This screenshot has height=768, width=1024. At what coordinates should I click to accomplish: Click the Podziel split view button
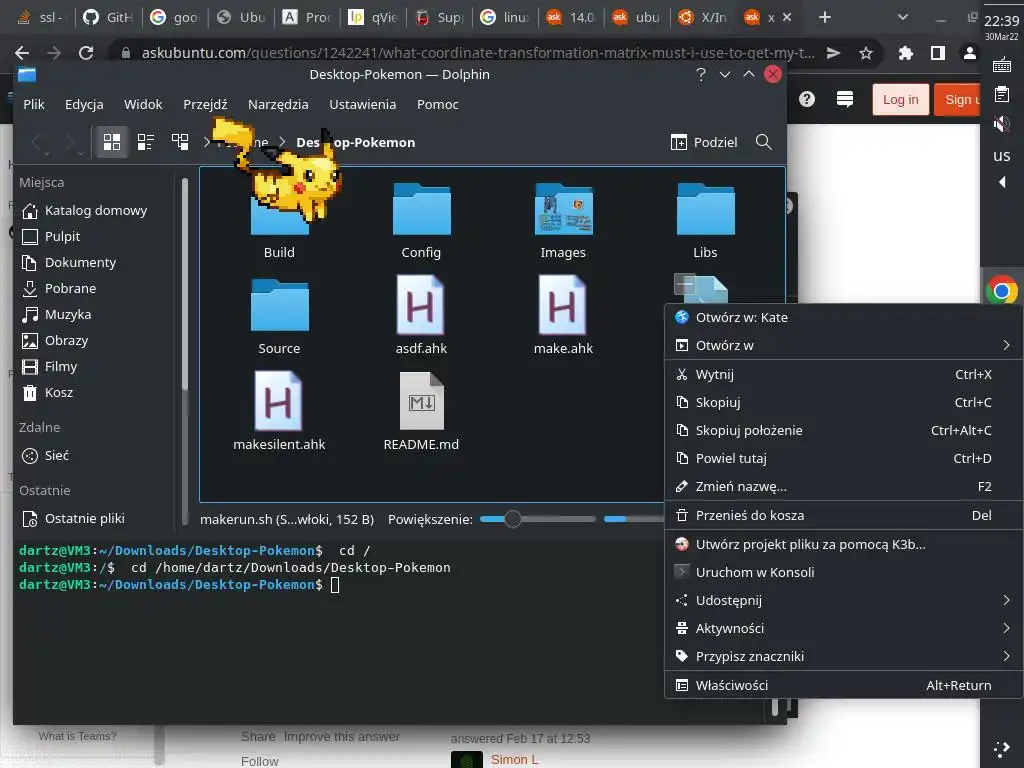coord(704,142)
